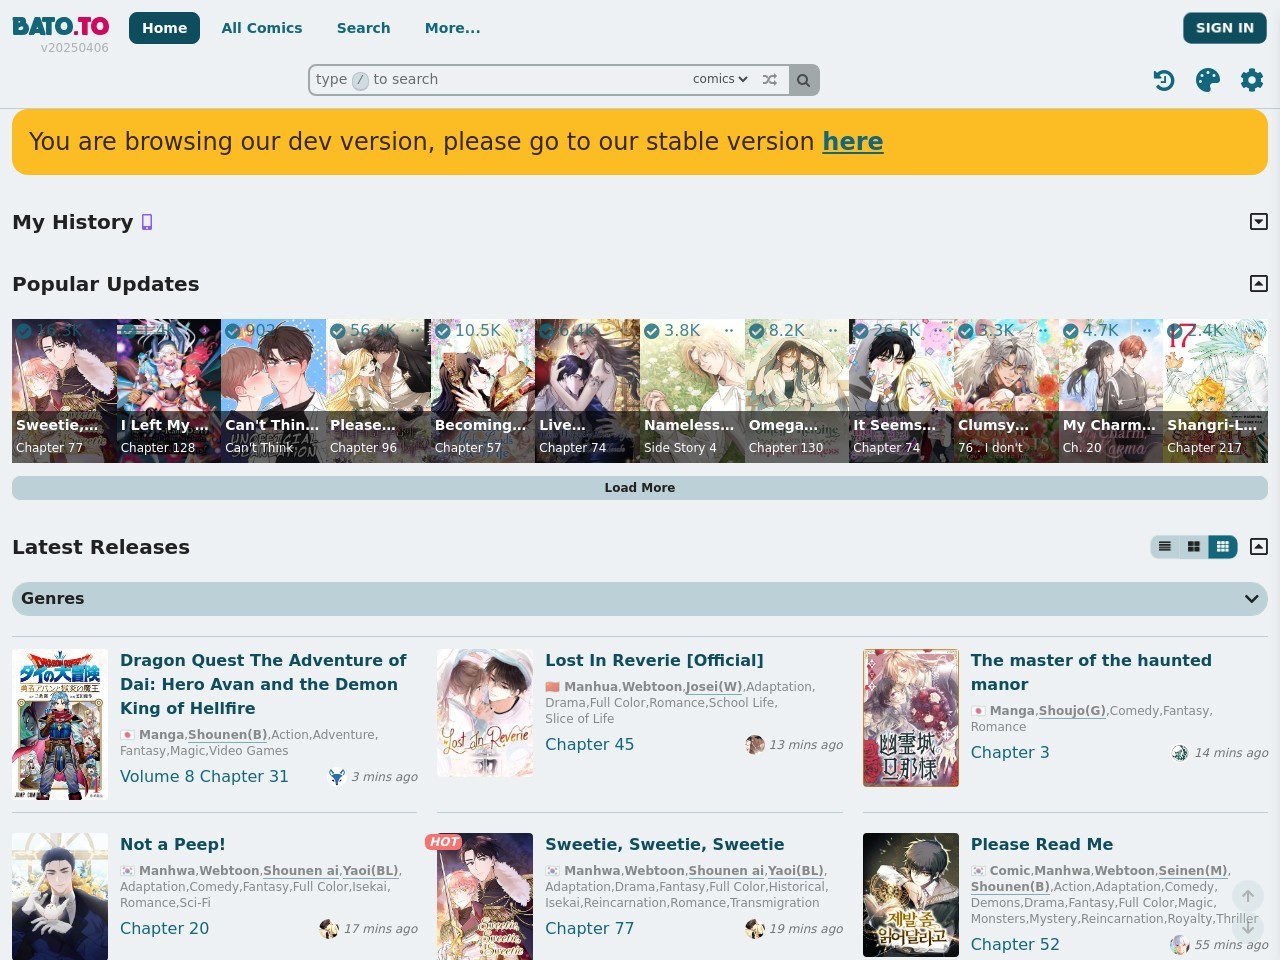This screenshot has width=1280, height=960.
Task: Click the HOT-tagged Sweetie cover in Latest Releases
Action: 485,896
